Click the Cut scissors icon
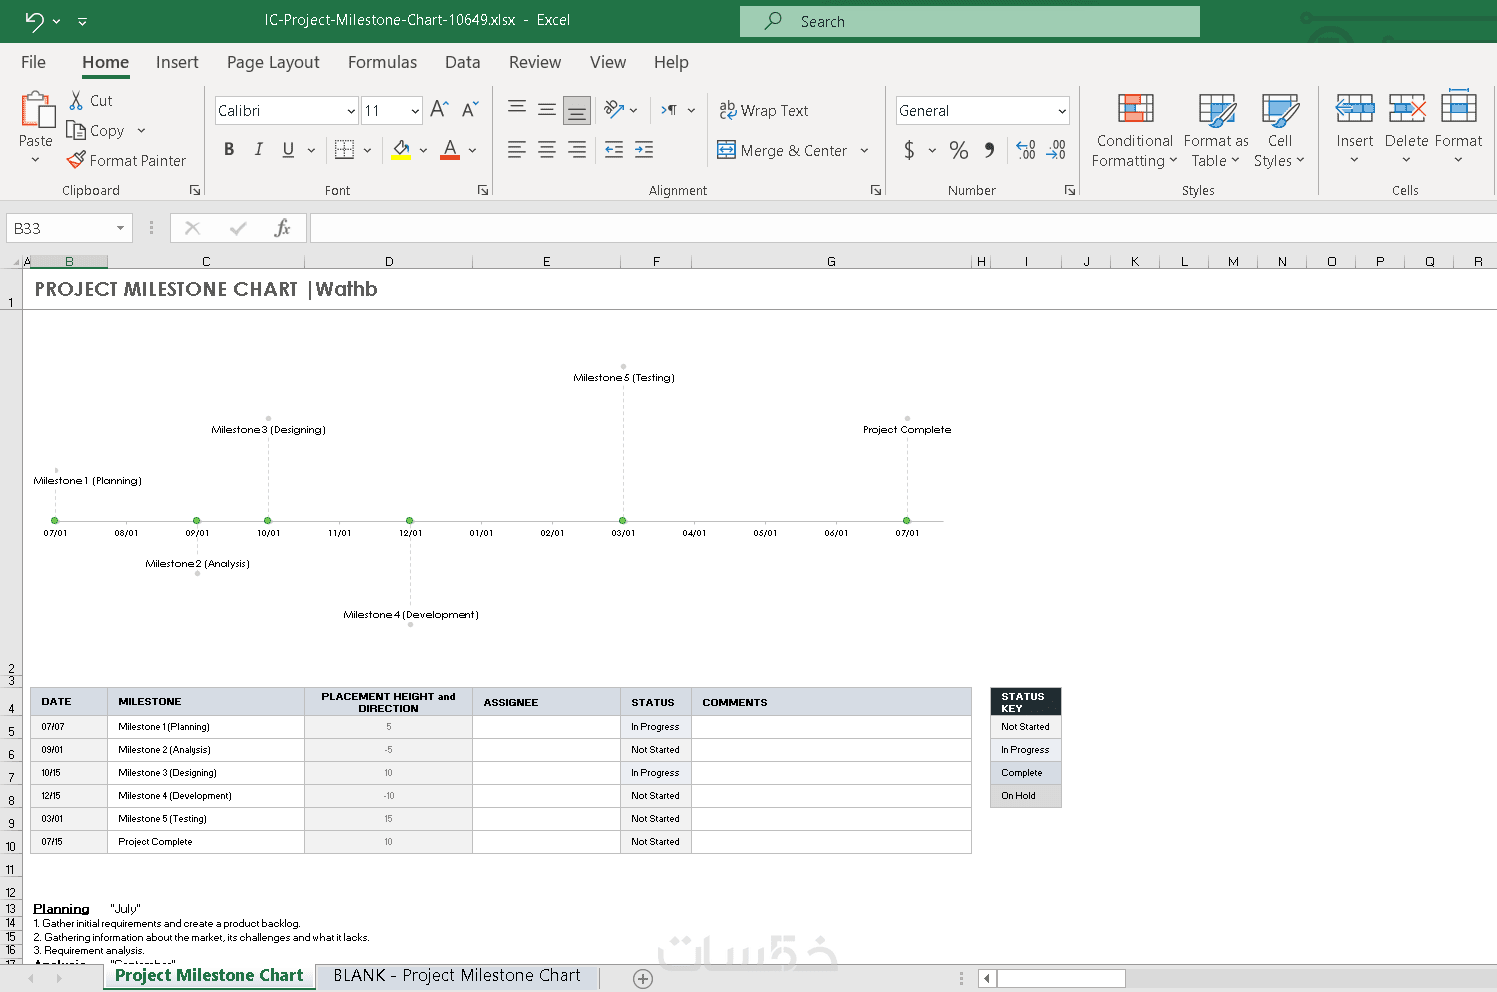This screenshot has width=1497, height=992. coord(76,100)
